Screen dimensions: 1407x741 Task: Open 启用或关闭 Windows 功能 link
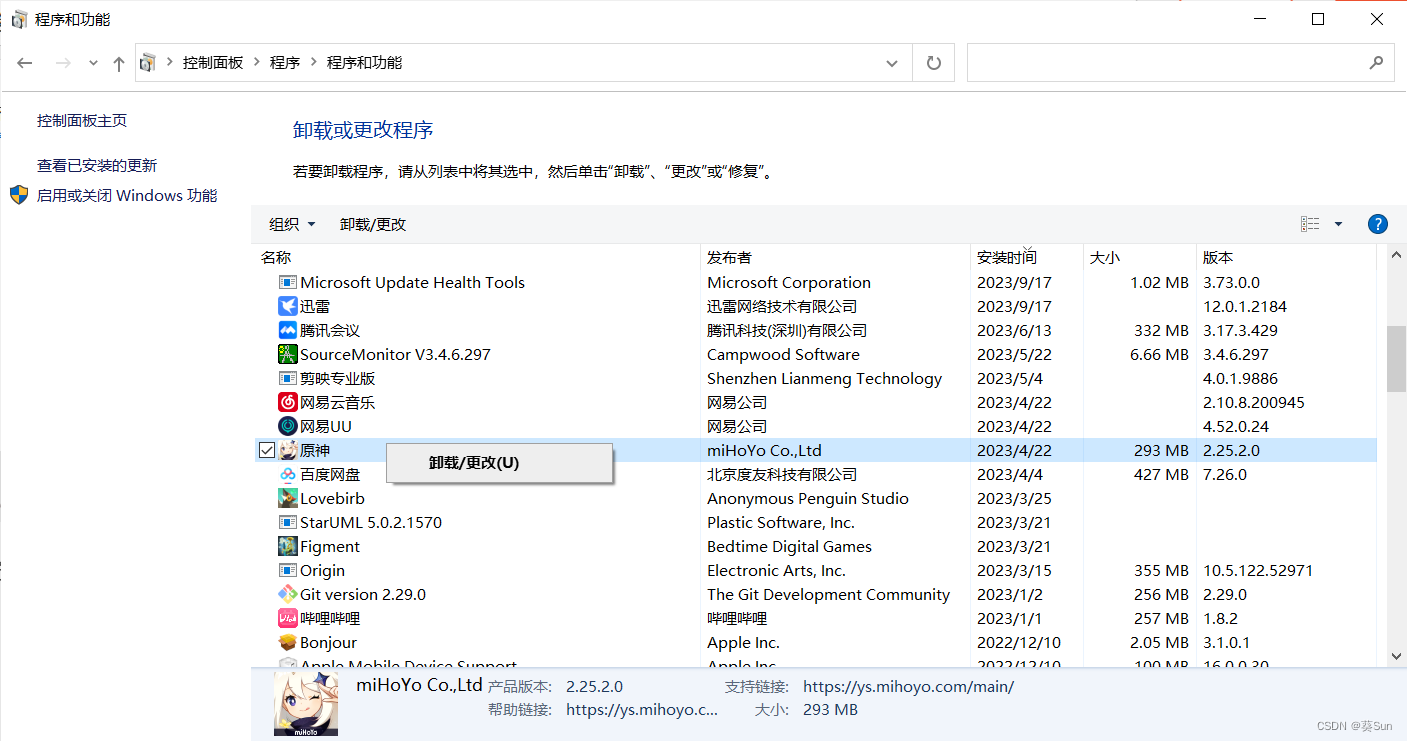coord(127,196)
